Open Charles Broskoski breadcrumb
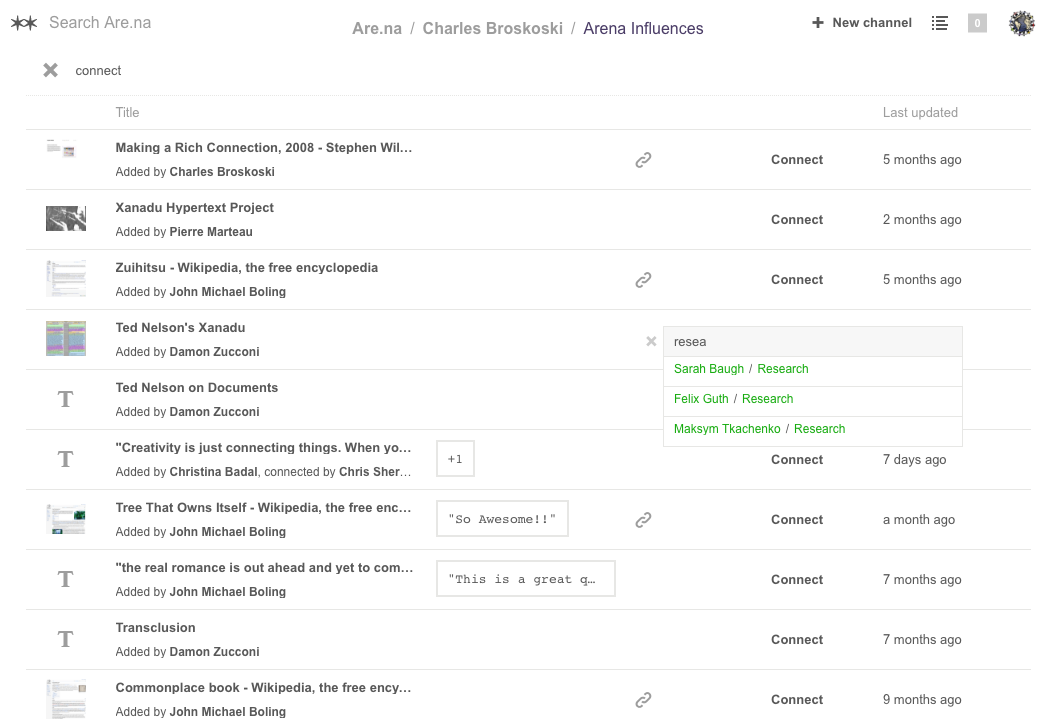 (492, 28)
